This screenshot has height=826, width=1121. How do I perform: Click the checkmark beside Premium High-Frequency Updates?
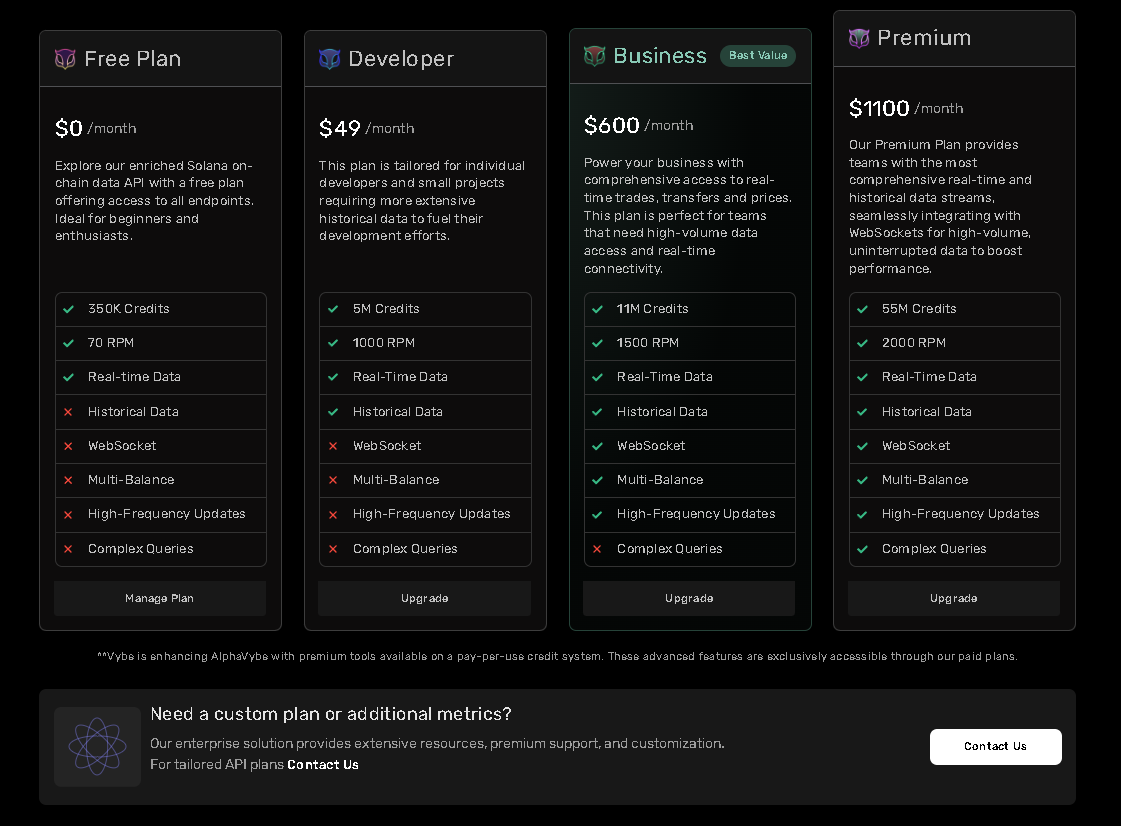pyautogui.click(x=862, y=515)
